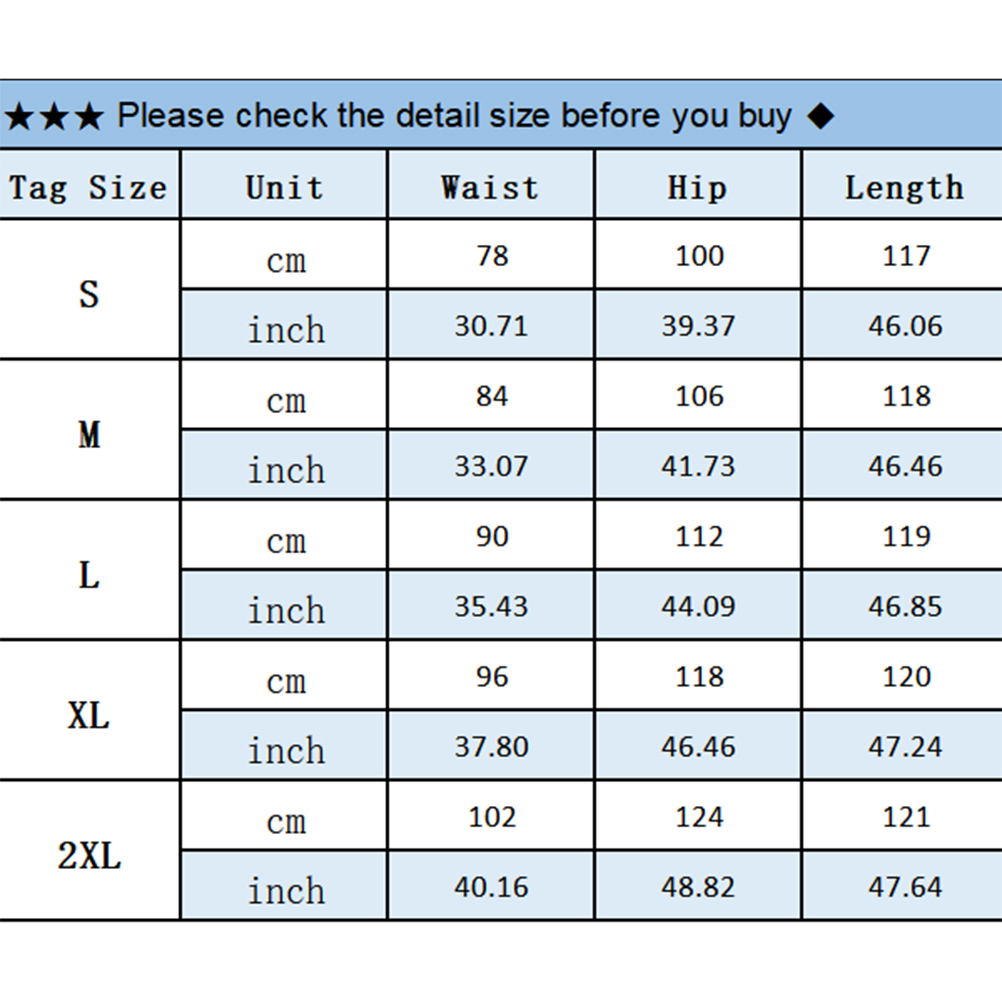Click the length value 47.64
Image resolution: width=1002 pixels, height=1002 pixels.
tap(905, 887)
